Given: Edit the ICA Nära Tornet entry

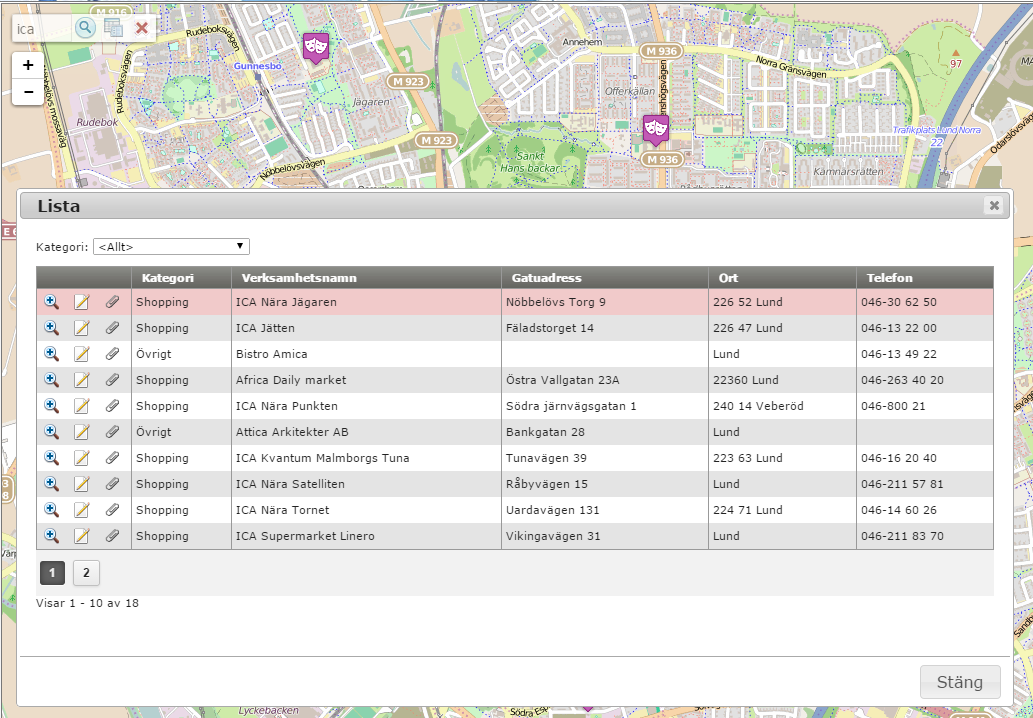Looking at the screenshot, I should [82, 510].
